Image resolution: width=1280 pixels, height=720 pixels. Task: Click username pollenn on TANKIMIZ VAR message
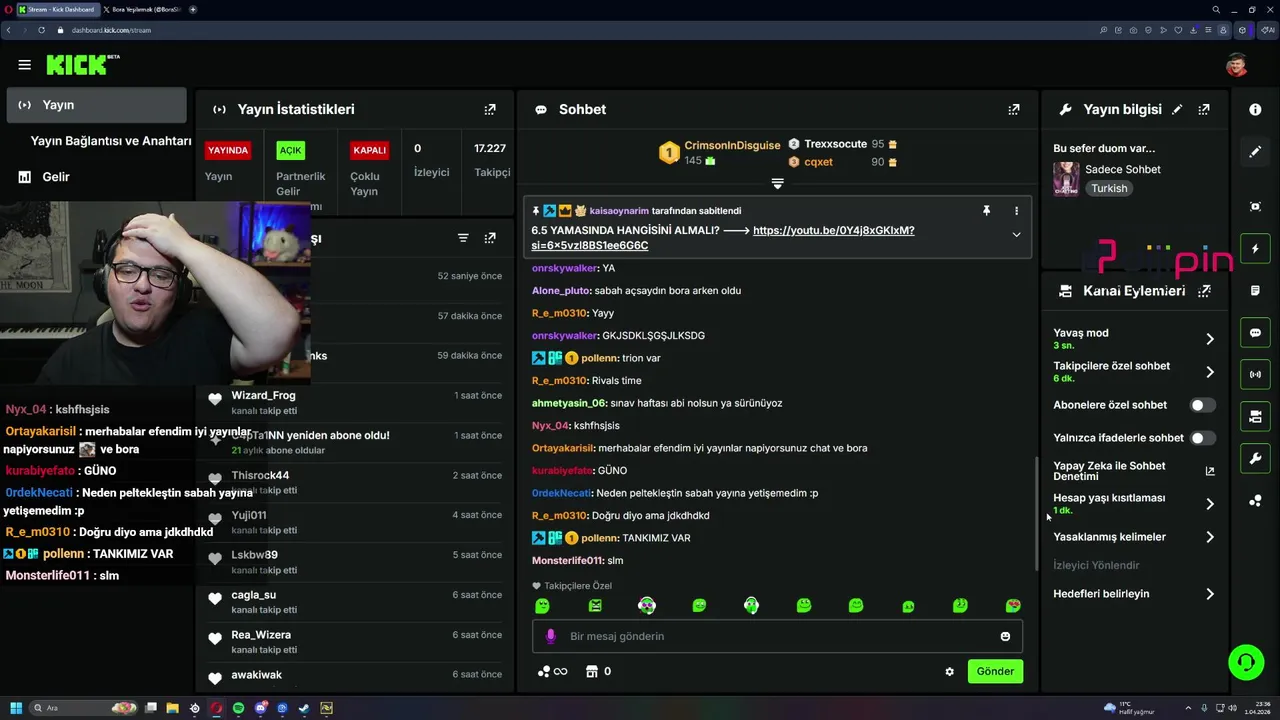[600, 538]
